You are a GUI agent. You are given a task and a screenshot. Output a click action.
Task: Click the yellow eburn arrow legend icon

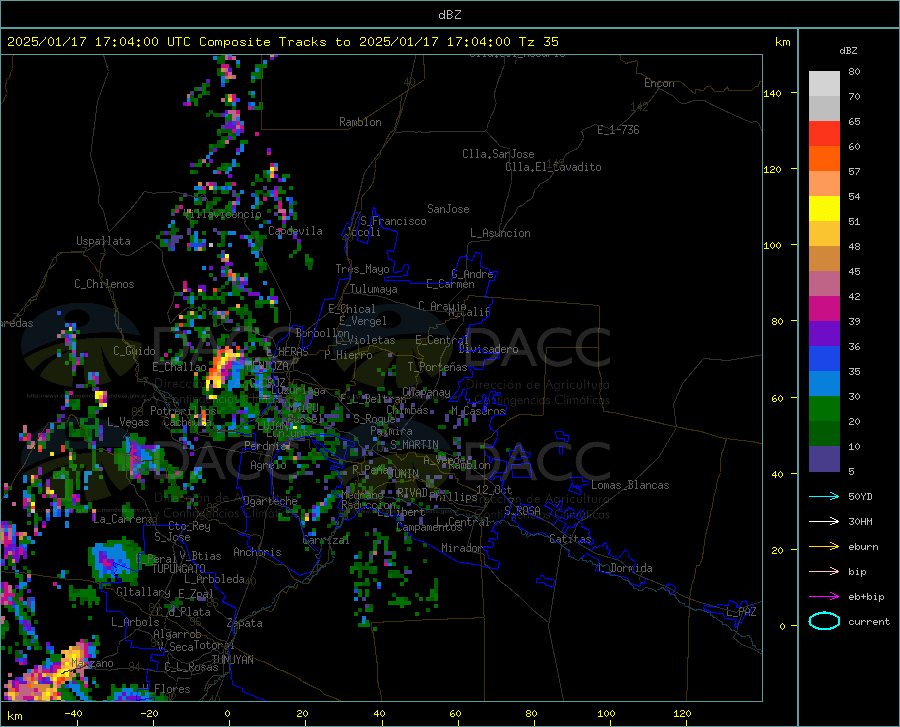click(824, 546)
